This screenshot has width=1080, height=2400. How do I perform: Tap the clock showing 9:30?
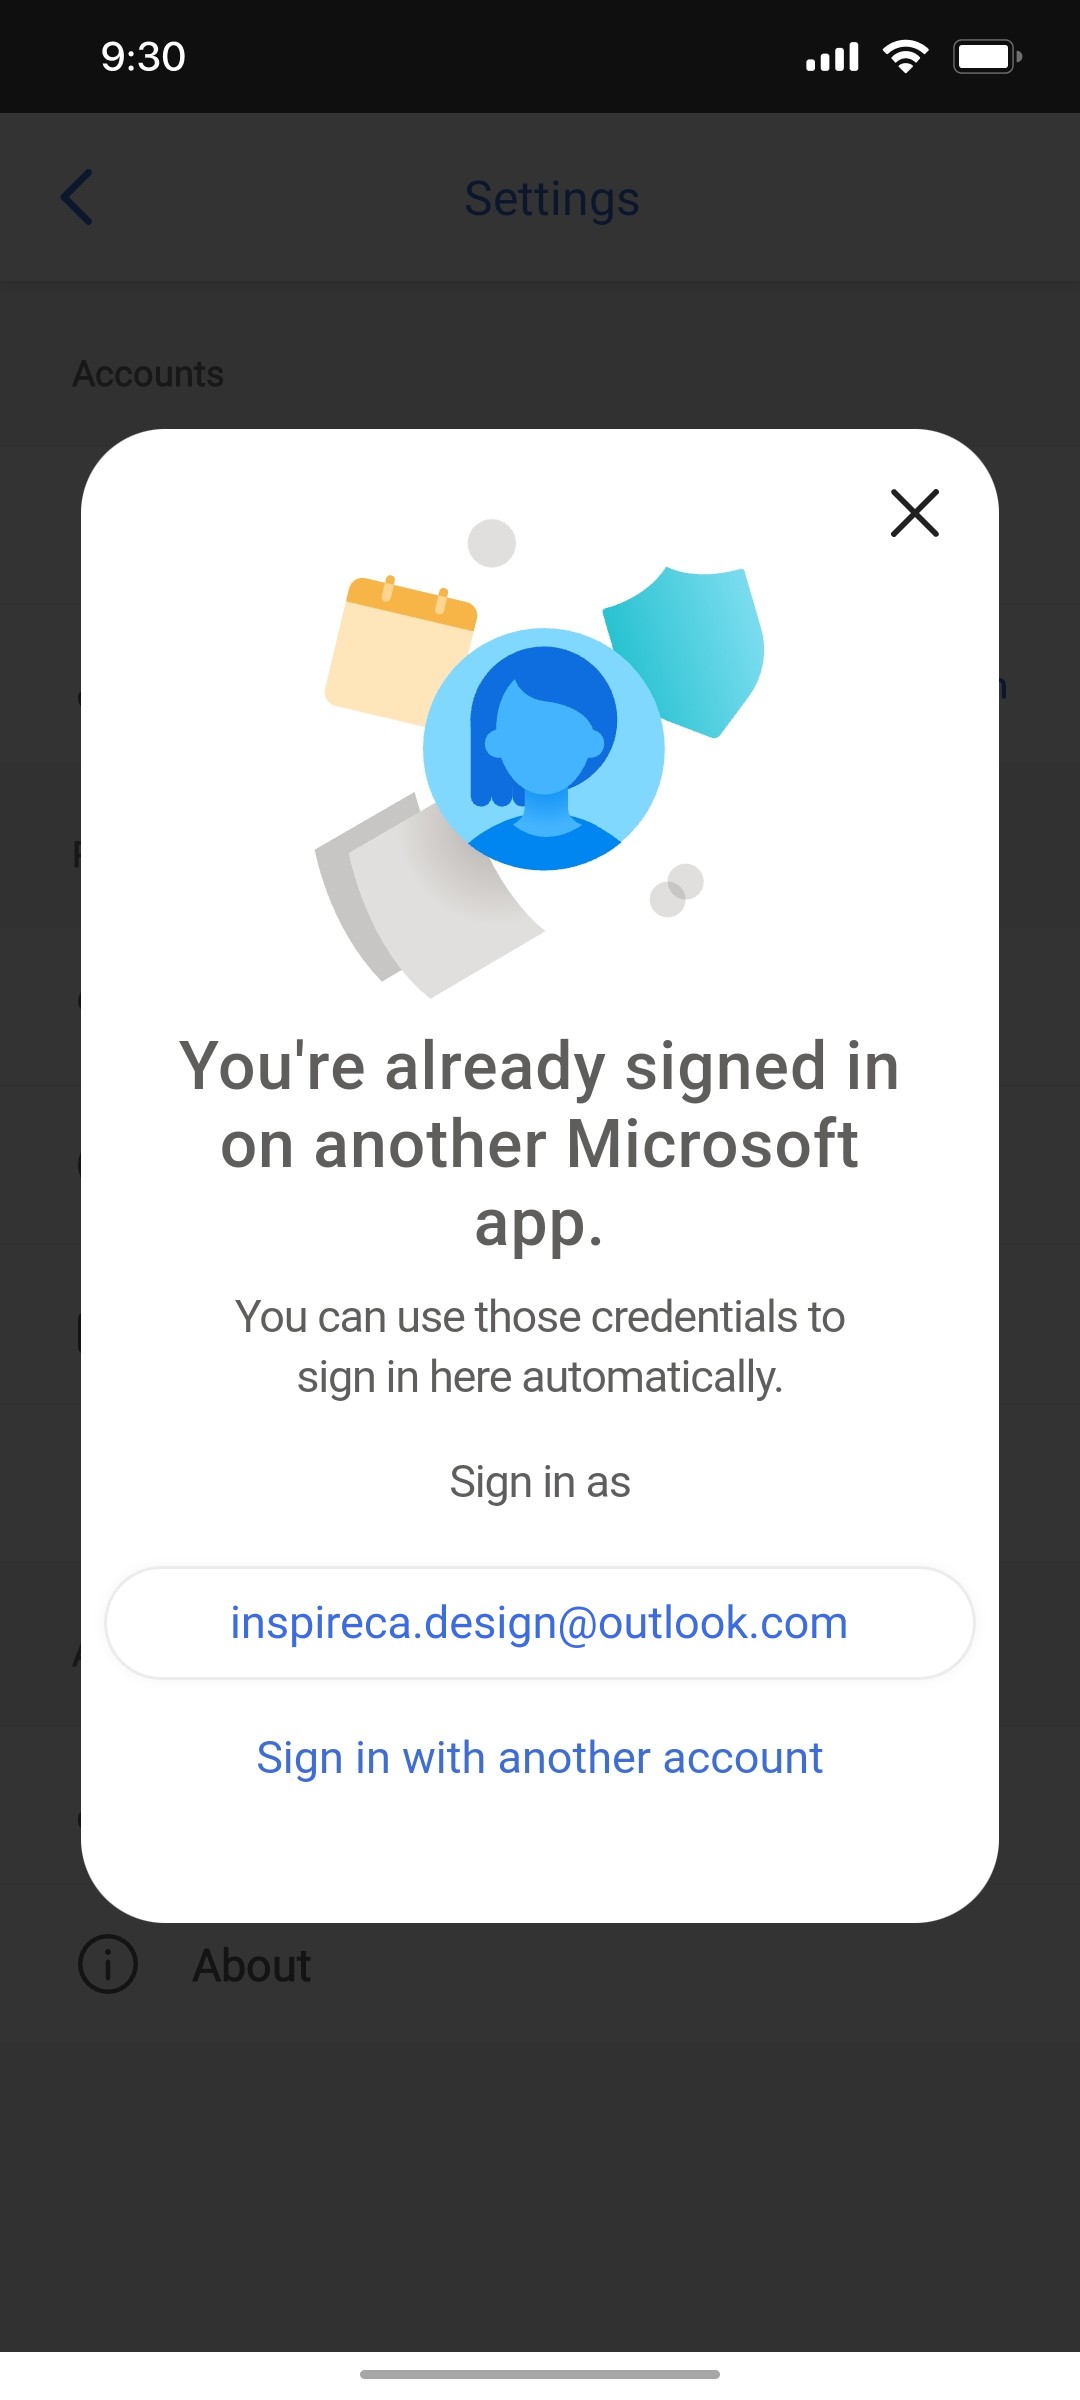coord(144,56)
